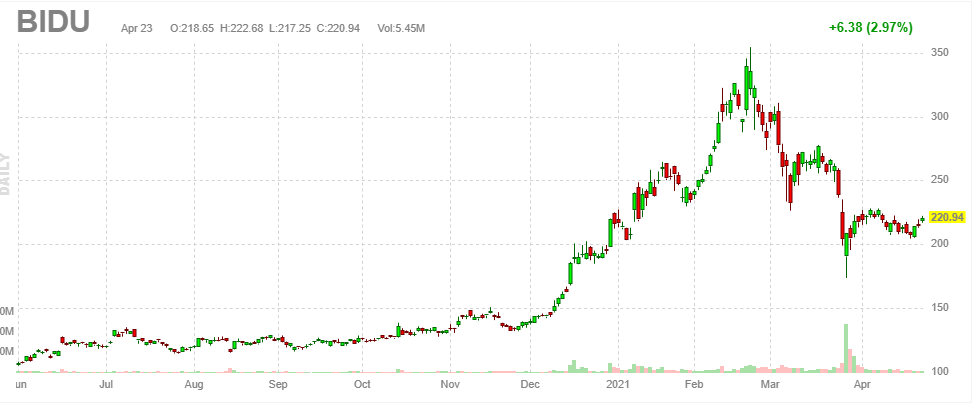Screen dimensions: 973x414
Task: Click the 350 price axis label
Action: pyautogui.click(x=939, y=53)
